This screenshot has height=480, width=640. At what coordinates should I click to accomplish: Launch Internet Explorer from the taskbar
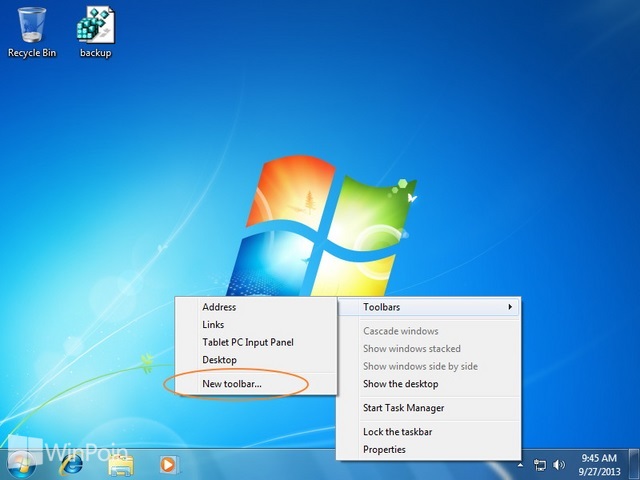click(x=71, y=464)
